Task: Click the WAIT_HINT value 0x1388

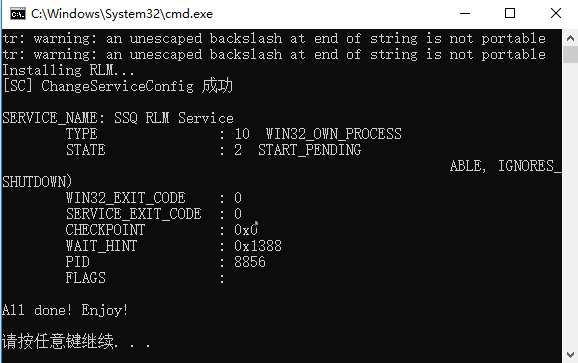Action: (258, 246)
